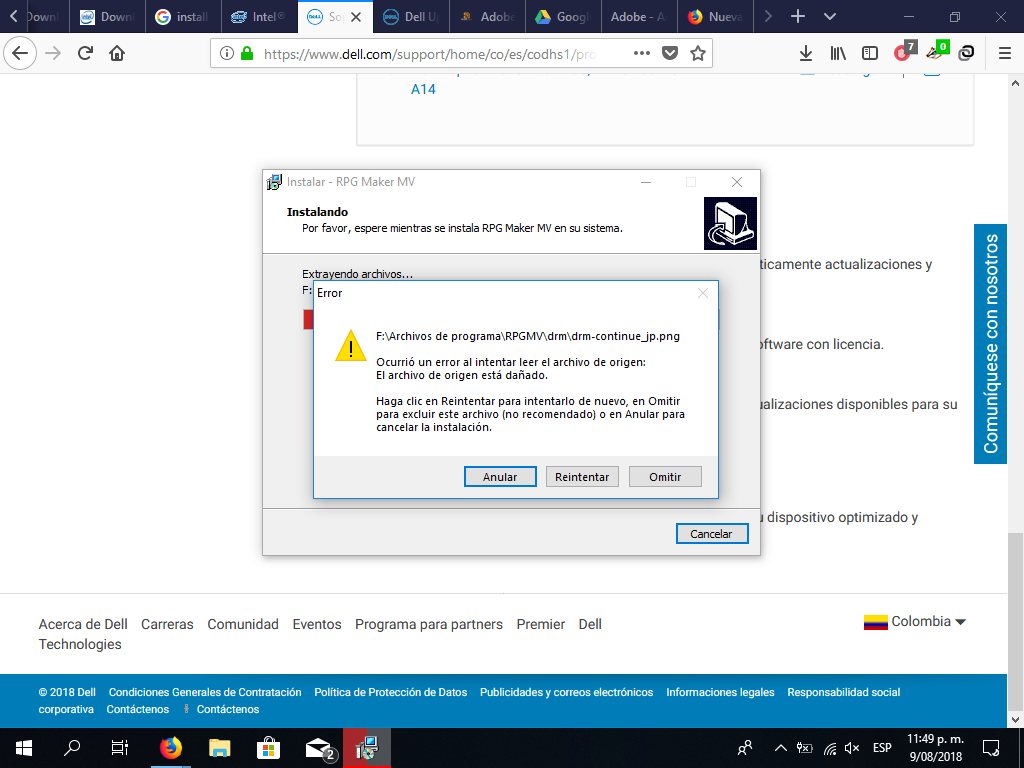Screen dimensions: 1024x768
Task: Open the Firefox downloads arrow icon
Action: coord(806,54)
